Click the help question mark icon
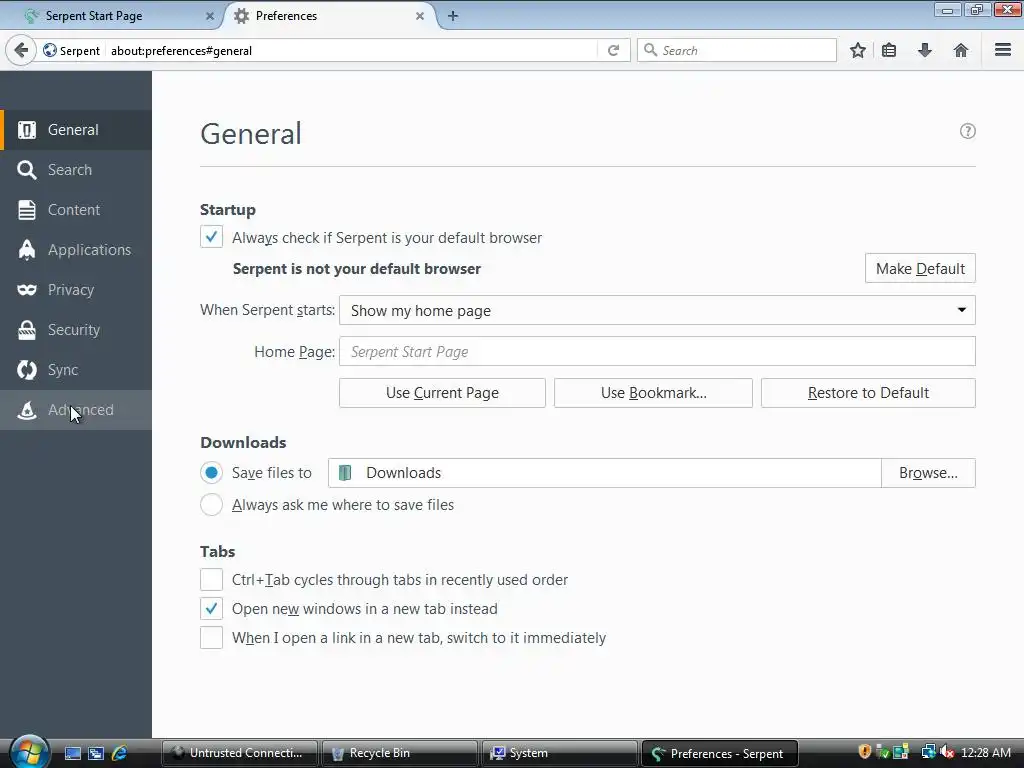 (967, 131)
